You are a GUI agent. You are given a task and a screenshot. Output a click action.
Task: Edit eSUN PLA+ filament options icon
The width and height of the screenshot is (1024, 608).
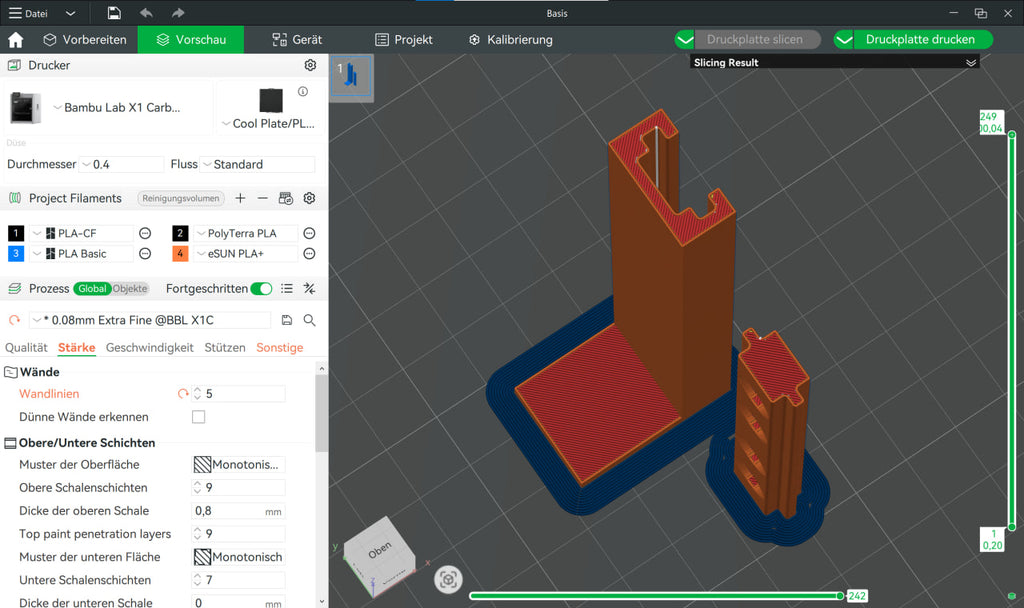click(310, 253)
